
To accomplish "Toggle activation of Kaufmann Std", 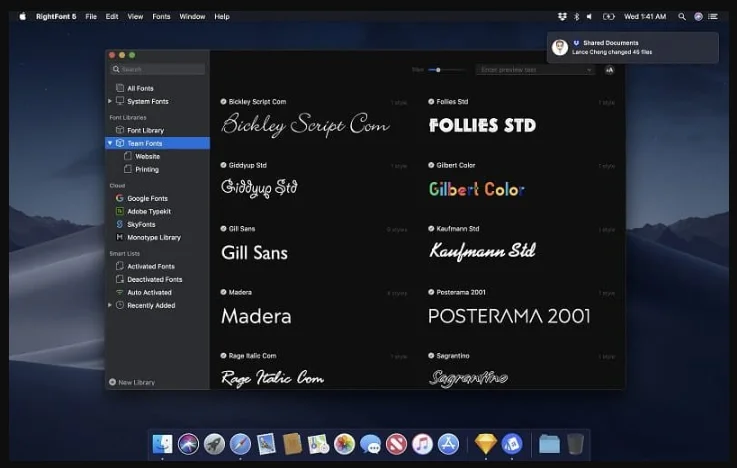I will click(x=431, y=228).
